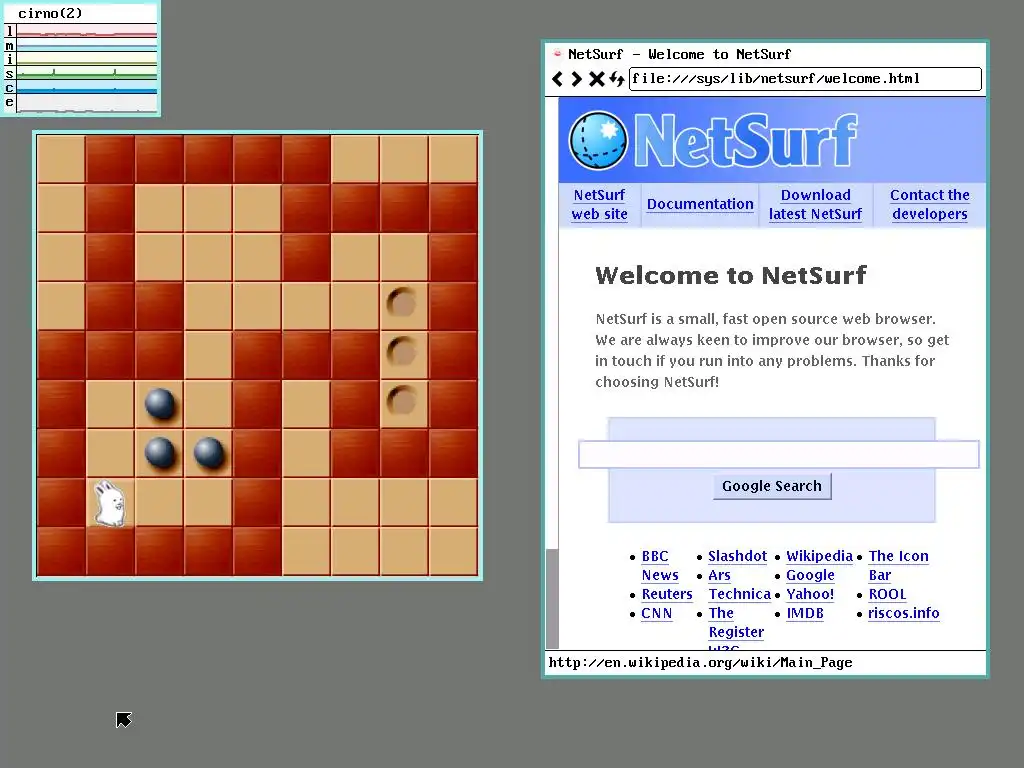Screen dimensions: 1024x768
Task: Click the 'i' graph row in stats
Action: point(81,59)
